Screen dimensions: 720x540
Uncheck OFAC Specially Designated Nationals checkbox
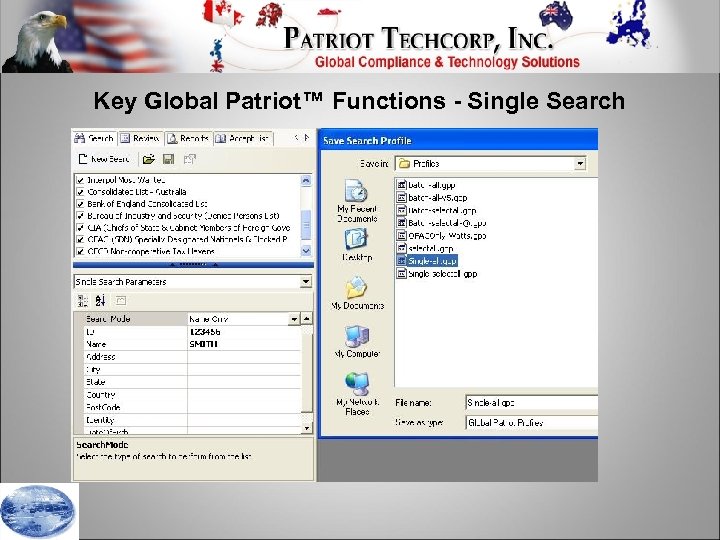80,240
